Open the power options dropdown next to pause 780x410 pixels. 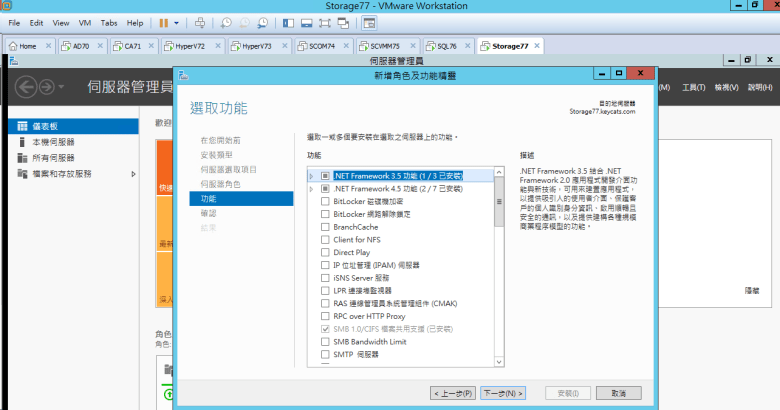[x=177, y=22]
